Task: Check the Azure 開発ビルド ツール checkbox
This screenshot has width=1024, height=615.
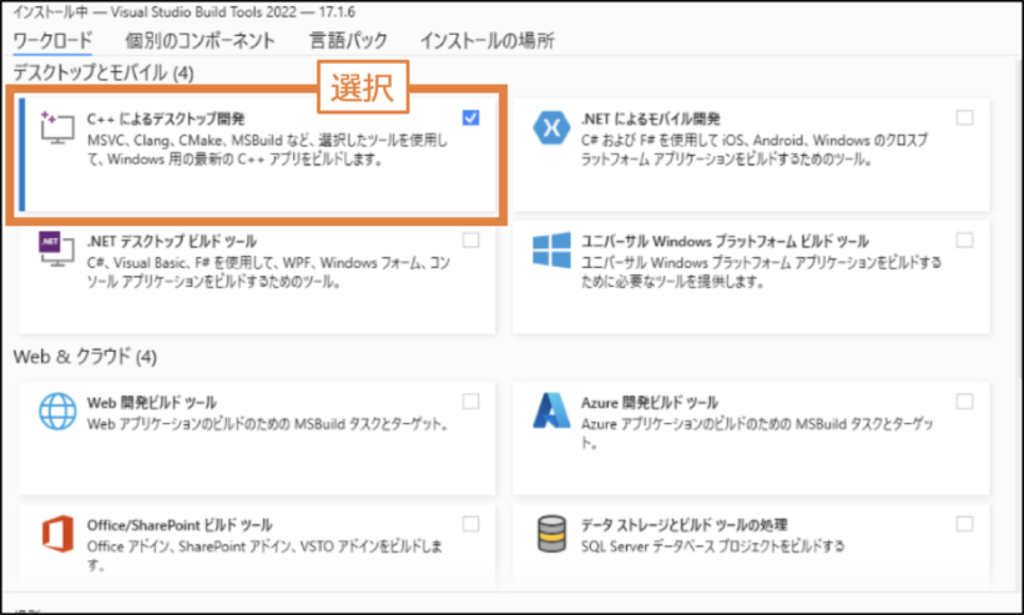Action: (964, 402)
